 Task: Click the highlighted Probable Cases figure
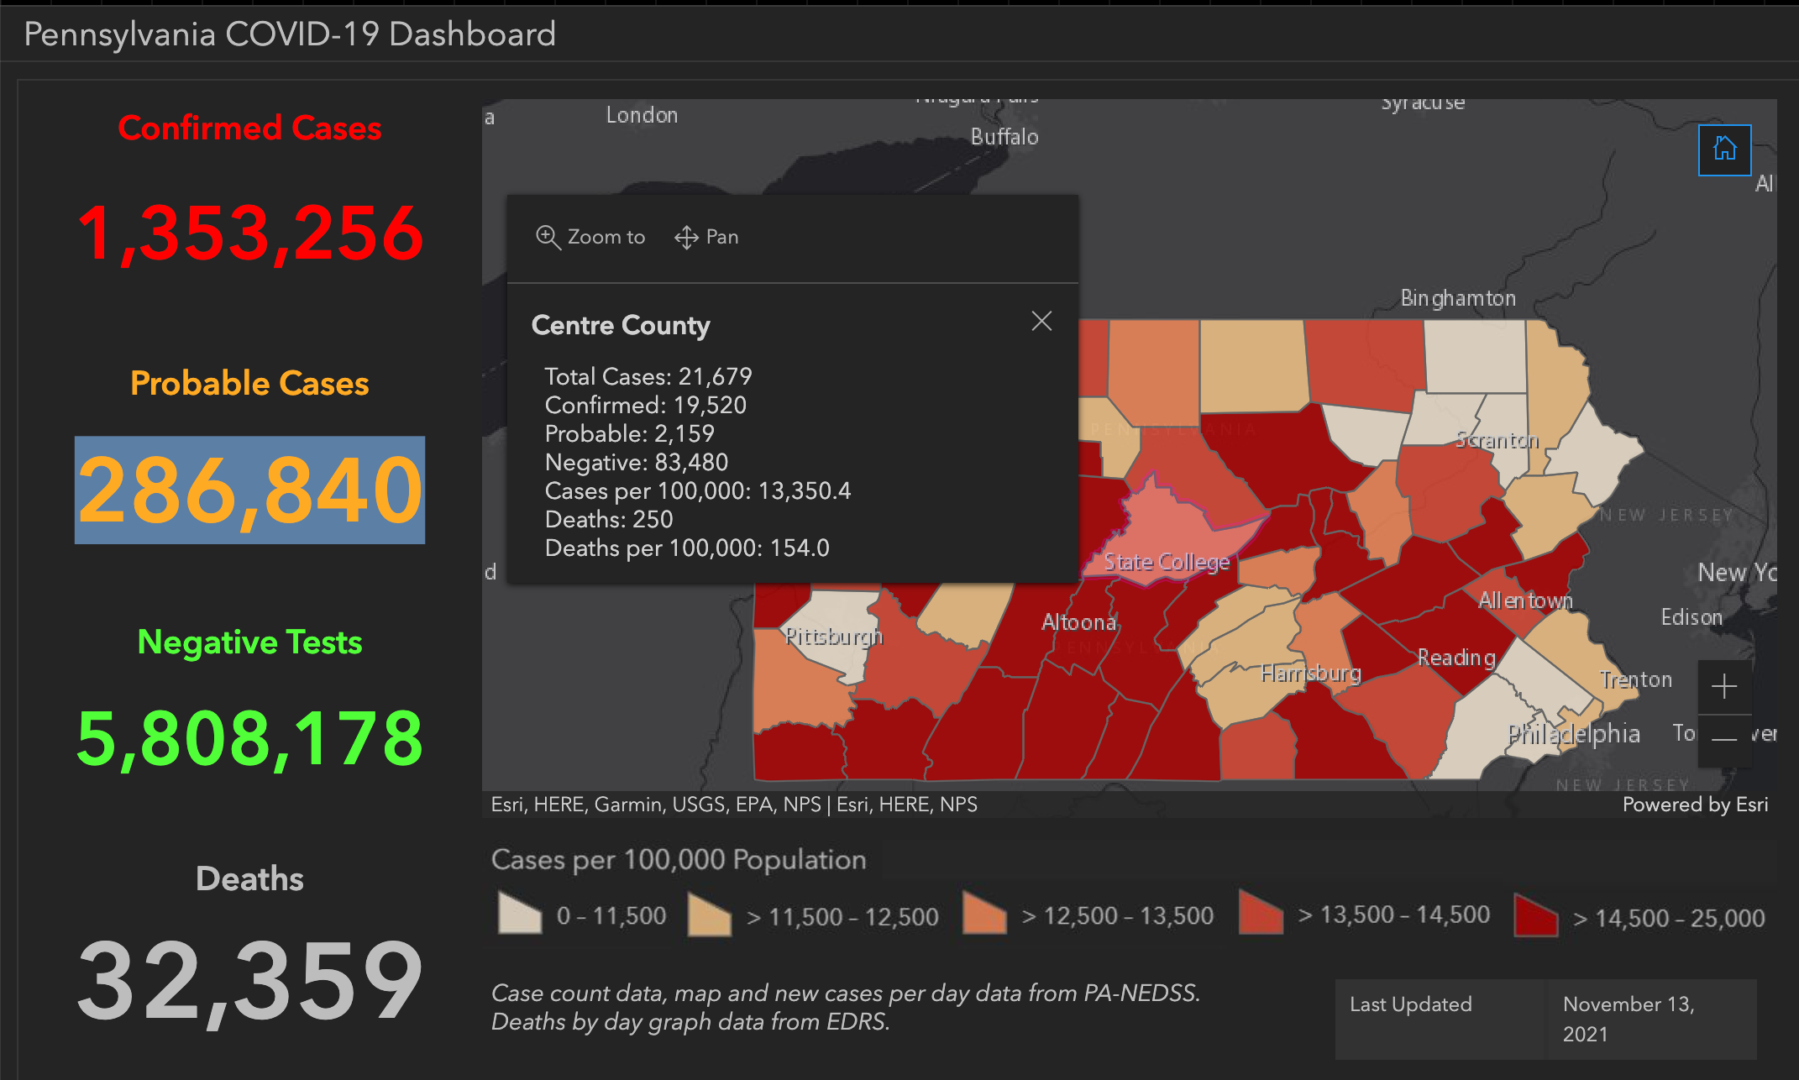[x=249, y=491]
